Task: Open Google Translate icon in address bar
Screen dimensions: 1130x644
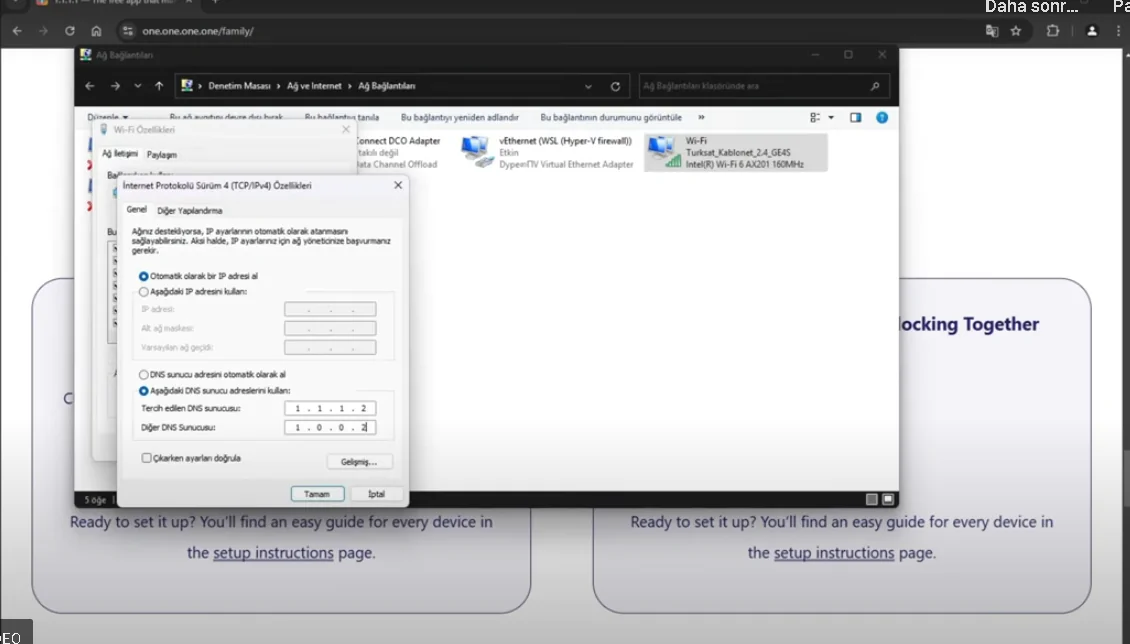Action: (x=991, y=31)
